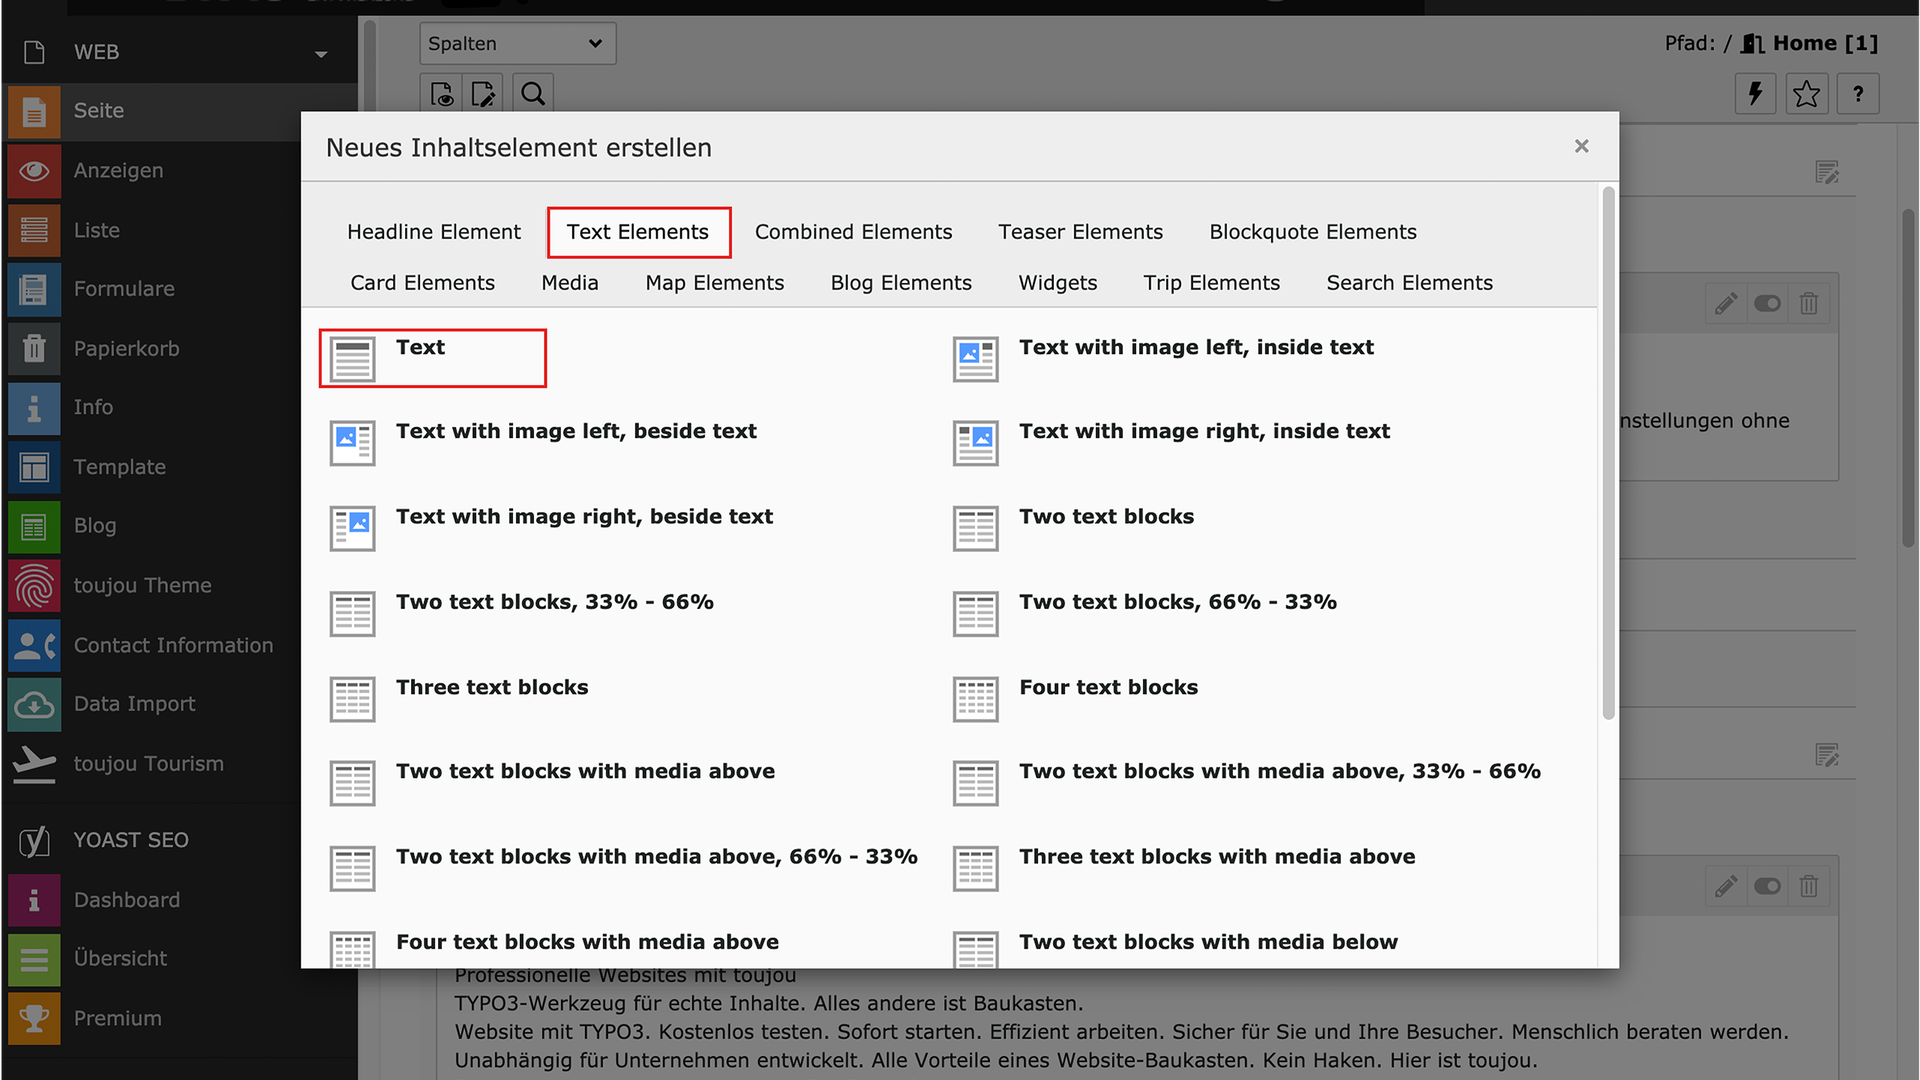This screenshot has height=1080, width=1920.
Task: Click the dialog vertical scrollbar
Action: tap(1608, 450)
